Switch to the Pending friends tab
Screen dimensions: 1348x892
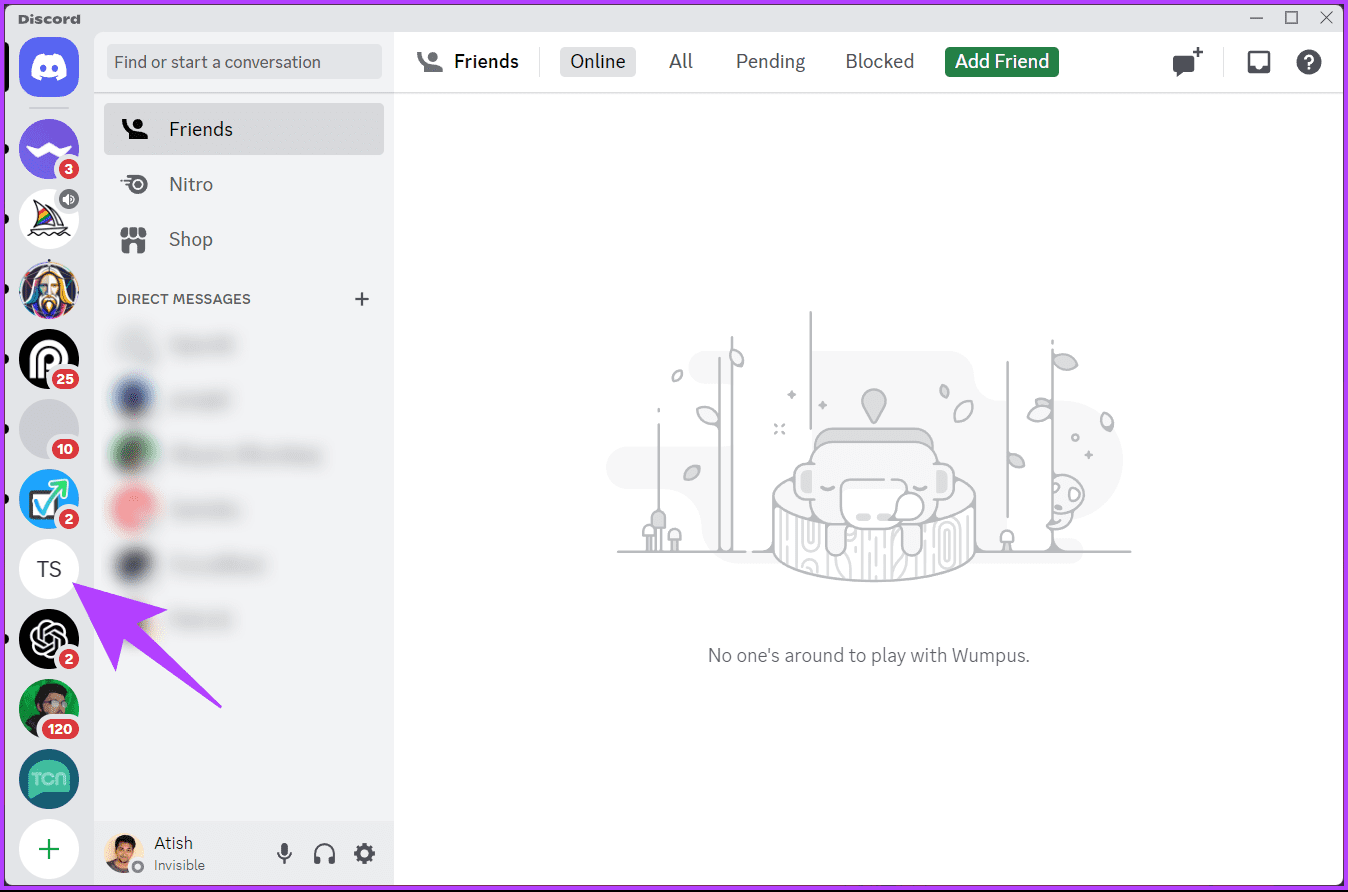click(x=769, y=61)
